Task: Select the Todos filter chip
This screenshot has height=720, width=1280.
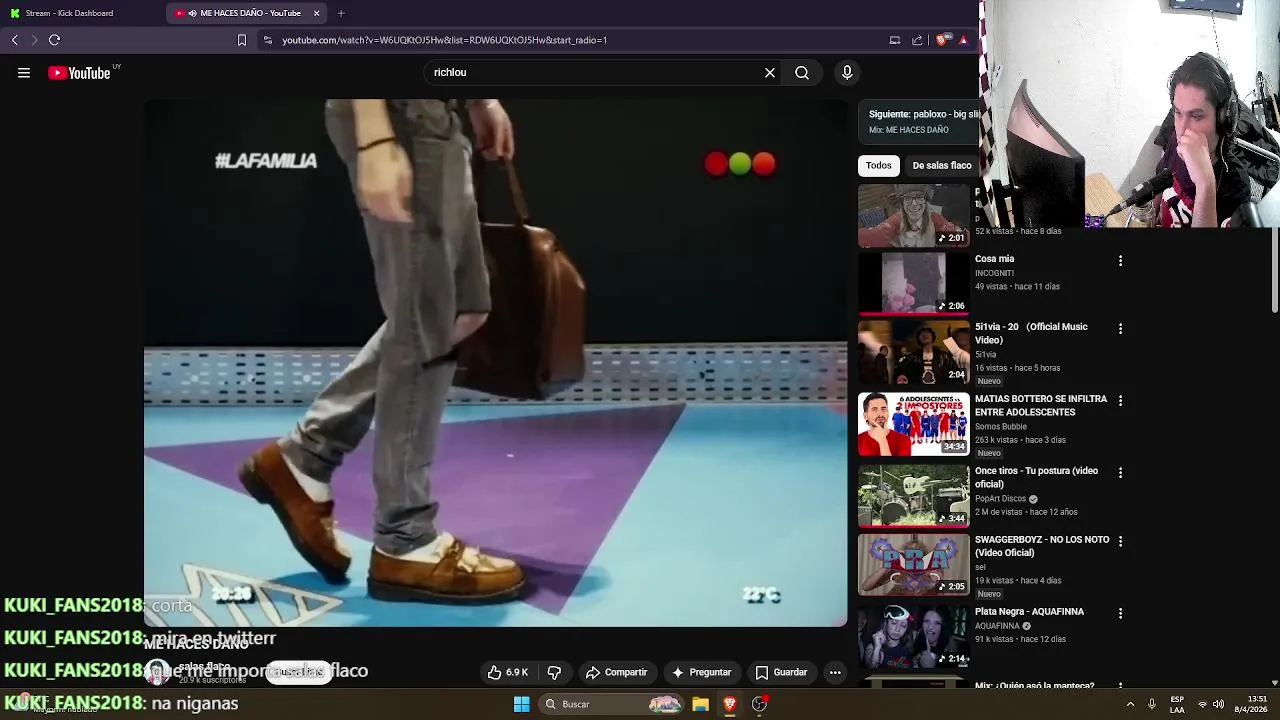Action: [879, 165]
